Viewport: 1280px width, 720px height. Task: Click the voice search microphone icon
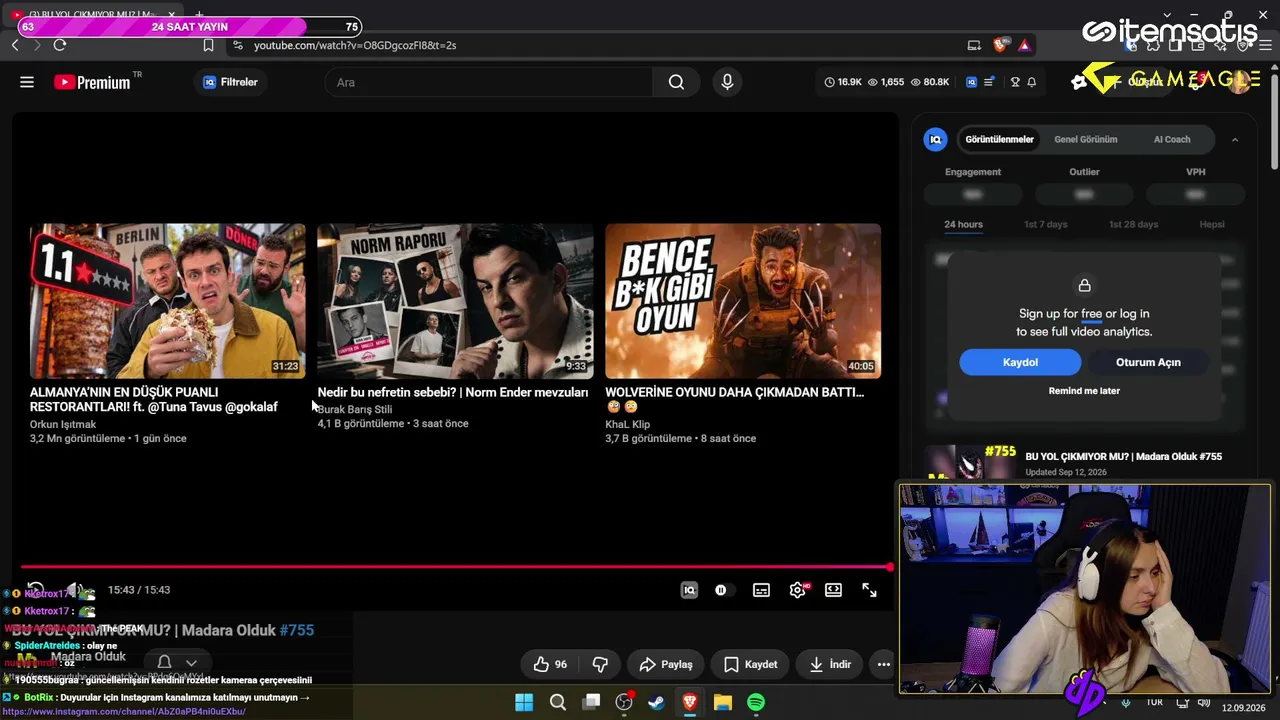click(x=727, y=82)
